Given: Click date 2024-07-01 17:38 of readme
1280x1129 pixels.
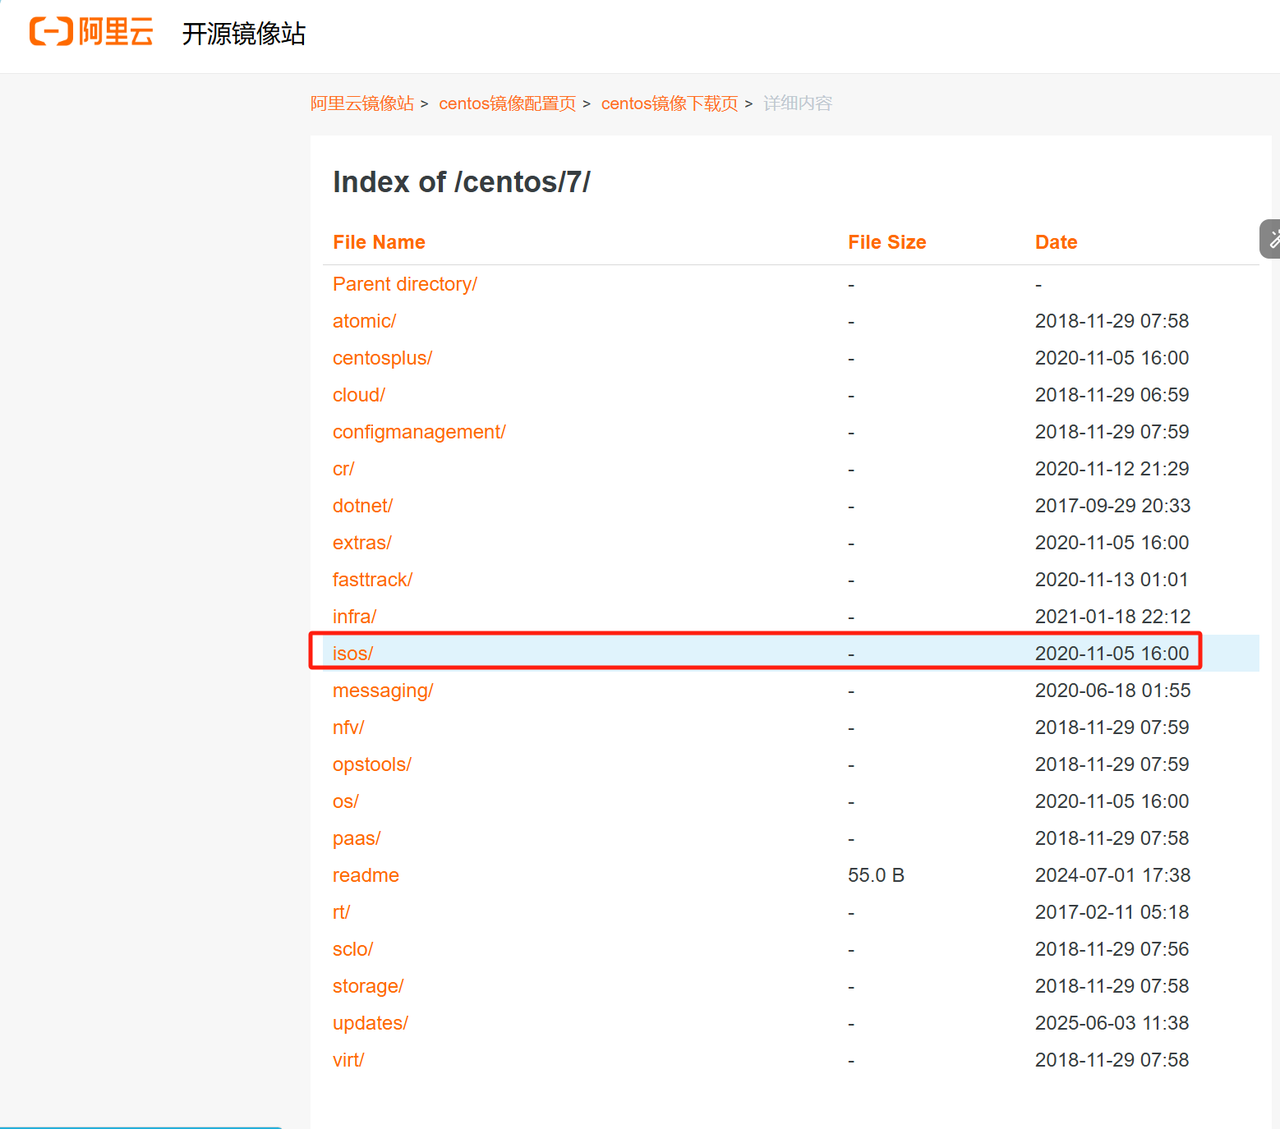Looking at the screenshot, I should coord(1112,876).
